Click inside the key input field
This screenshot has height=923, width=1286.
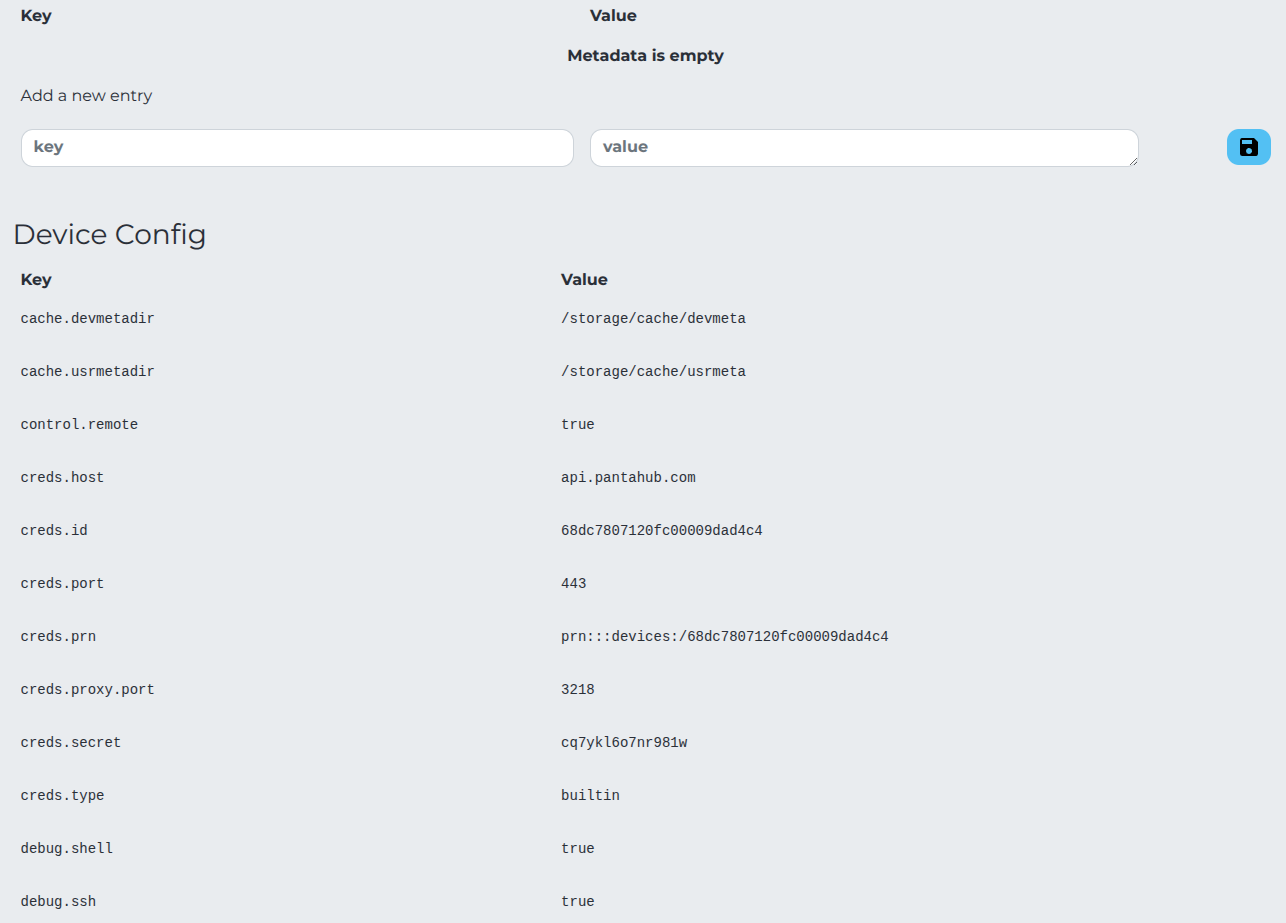click(x=297, y=147)
